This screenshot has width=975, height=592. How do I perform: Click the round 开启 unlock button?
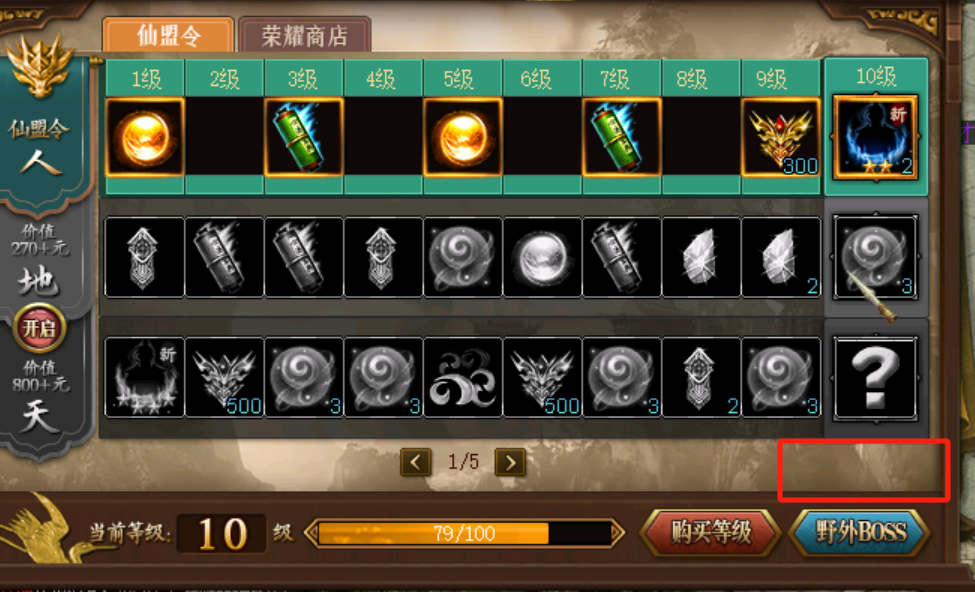pos(40,328)
